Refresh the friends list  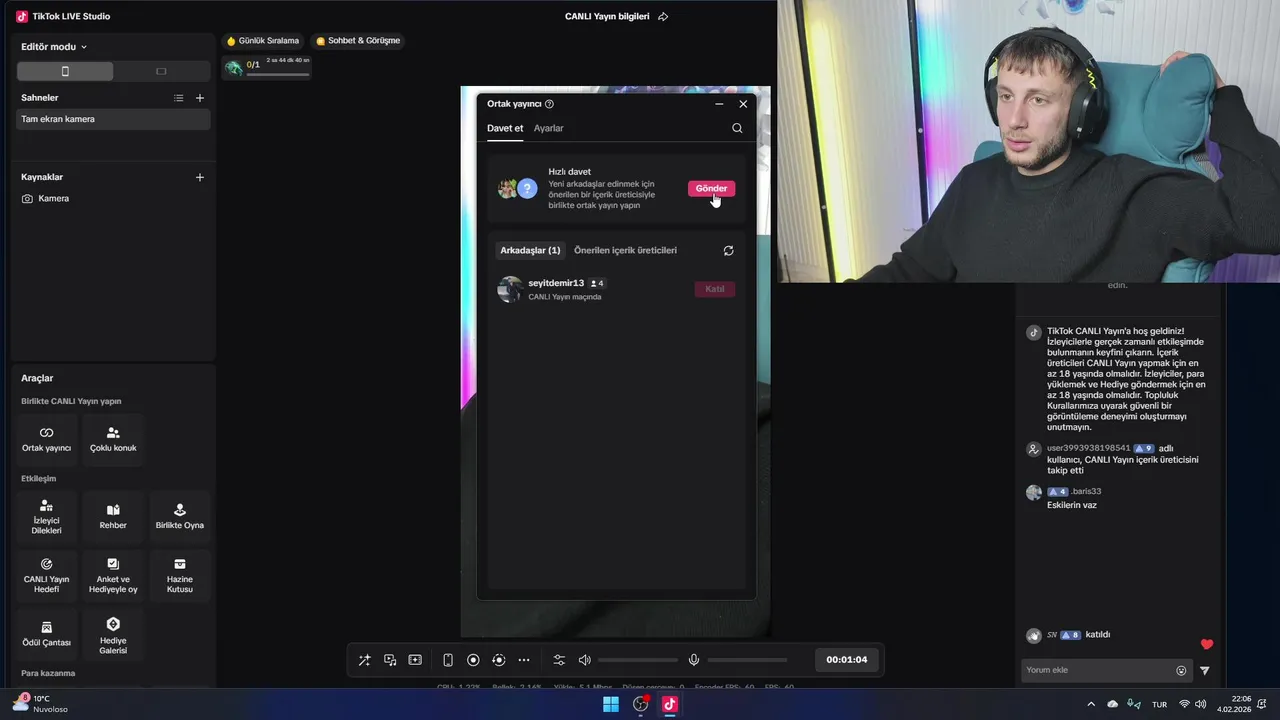(728, 250)
